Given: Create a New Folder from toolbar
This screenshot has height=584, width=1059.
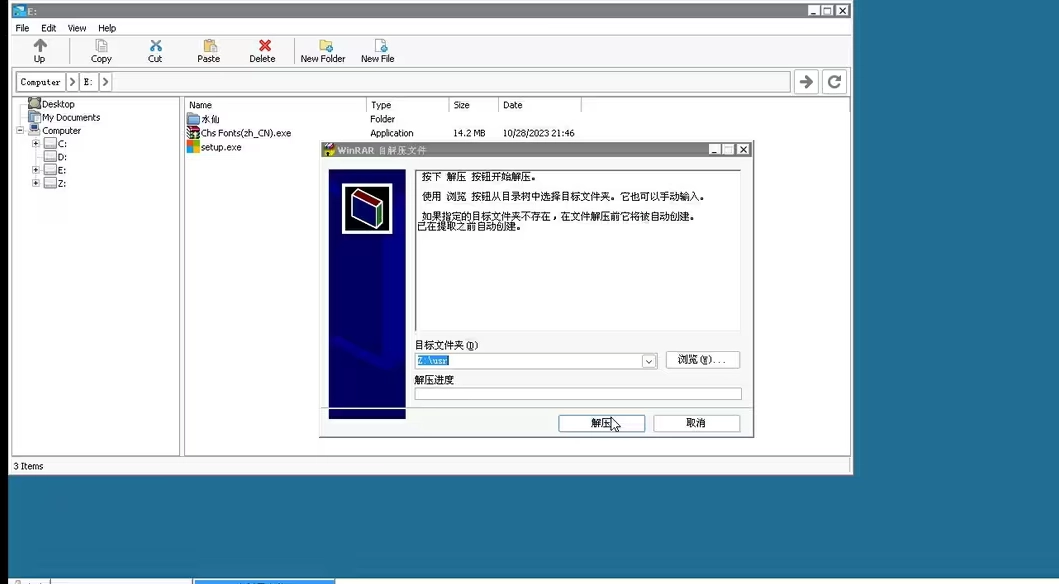Looking at the screenshot, I should (324, 46).
